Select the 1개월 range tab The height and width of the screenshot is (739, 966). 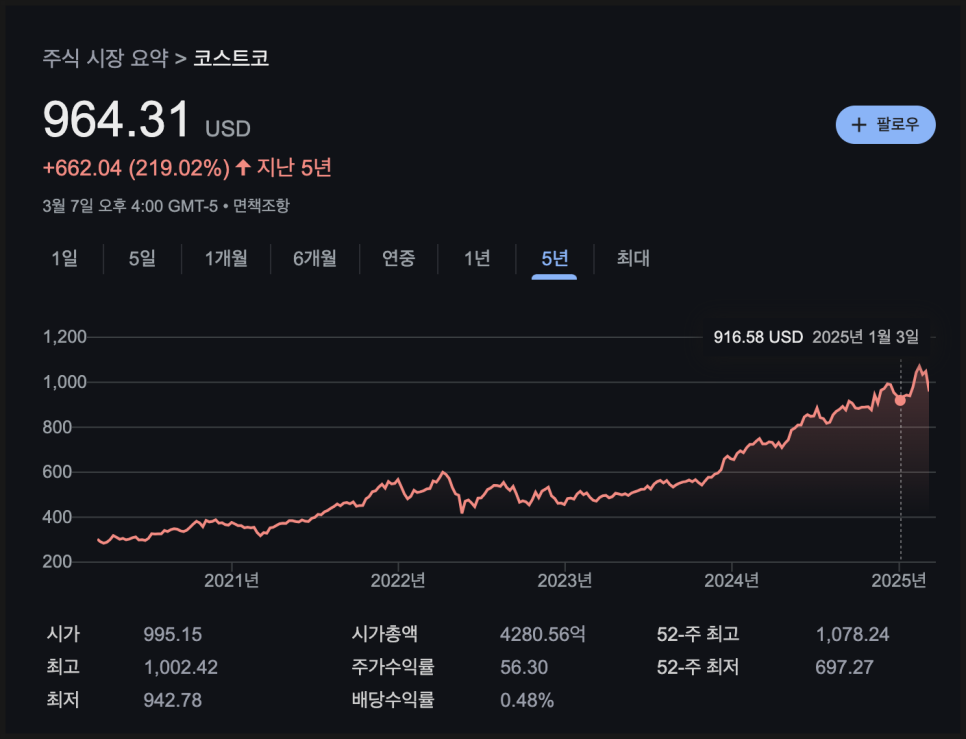[226, 258]
